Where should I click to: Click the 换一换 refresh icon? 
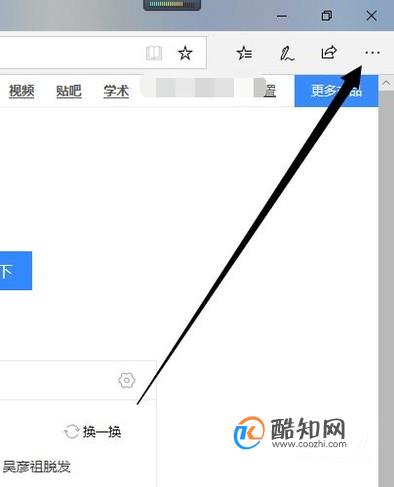click(71, 432)
